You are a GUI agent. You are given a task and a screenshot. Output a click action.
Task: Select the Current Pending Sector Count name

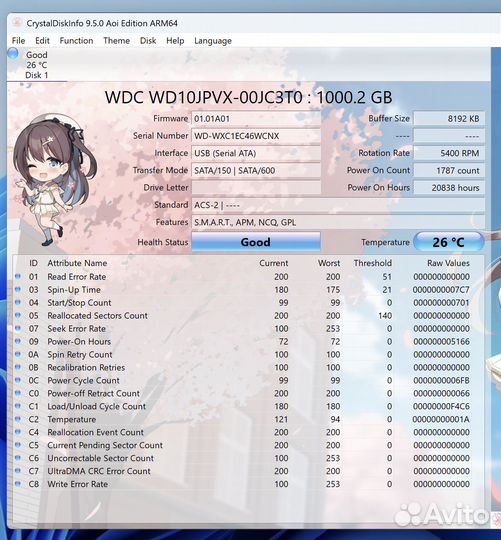point(105,445)
